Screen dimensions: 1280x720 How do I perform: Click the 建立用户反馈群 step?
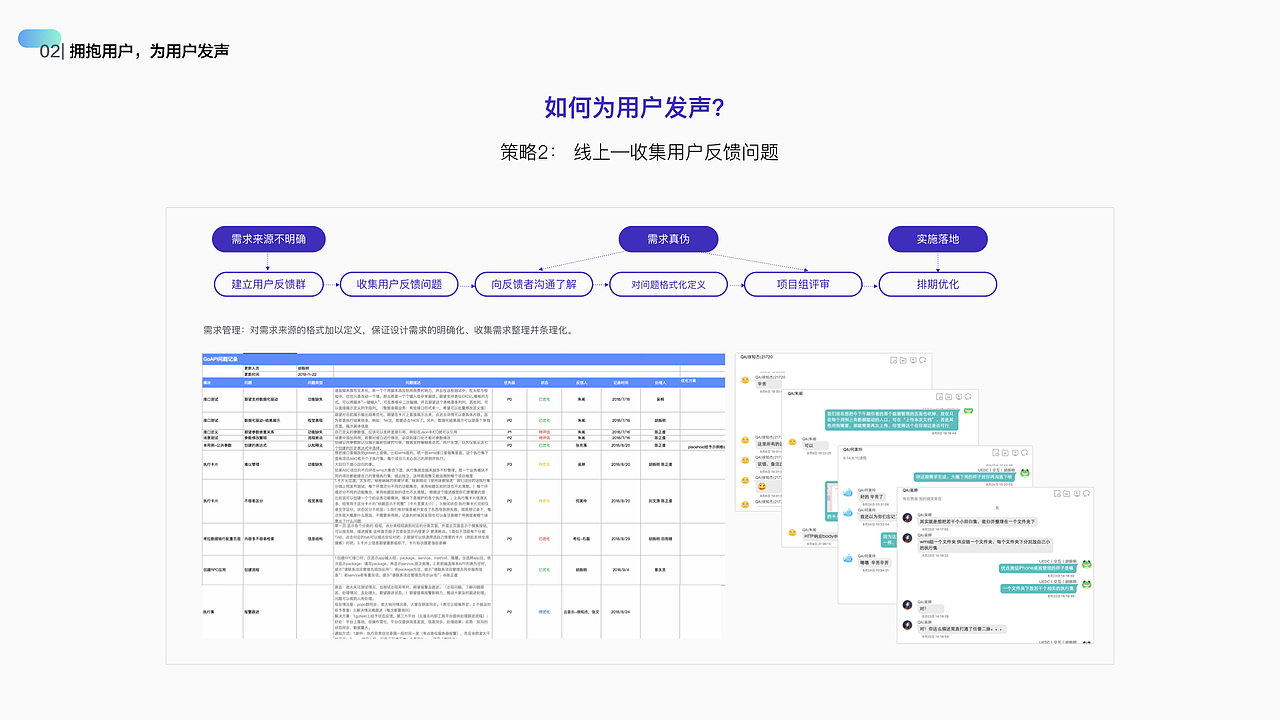pyautogui.click(x=268, y=284)
